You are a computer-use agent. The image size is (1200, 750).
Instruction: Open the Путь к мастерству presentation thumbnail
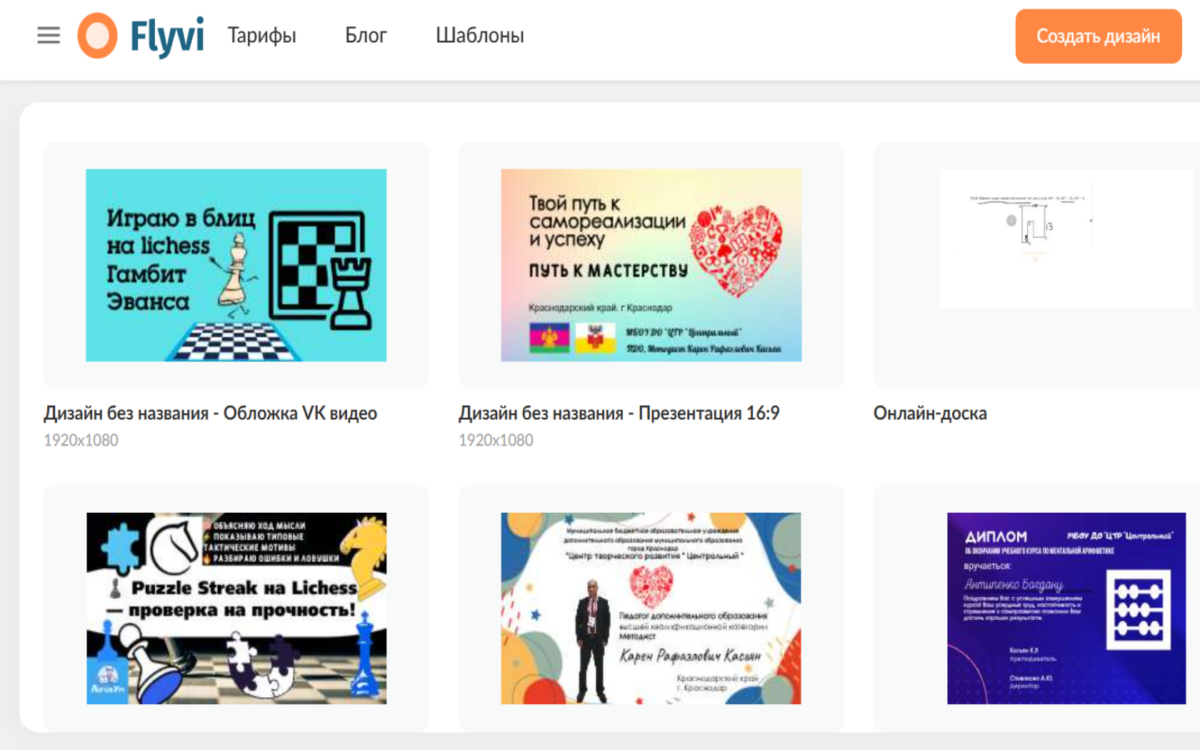651,265
